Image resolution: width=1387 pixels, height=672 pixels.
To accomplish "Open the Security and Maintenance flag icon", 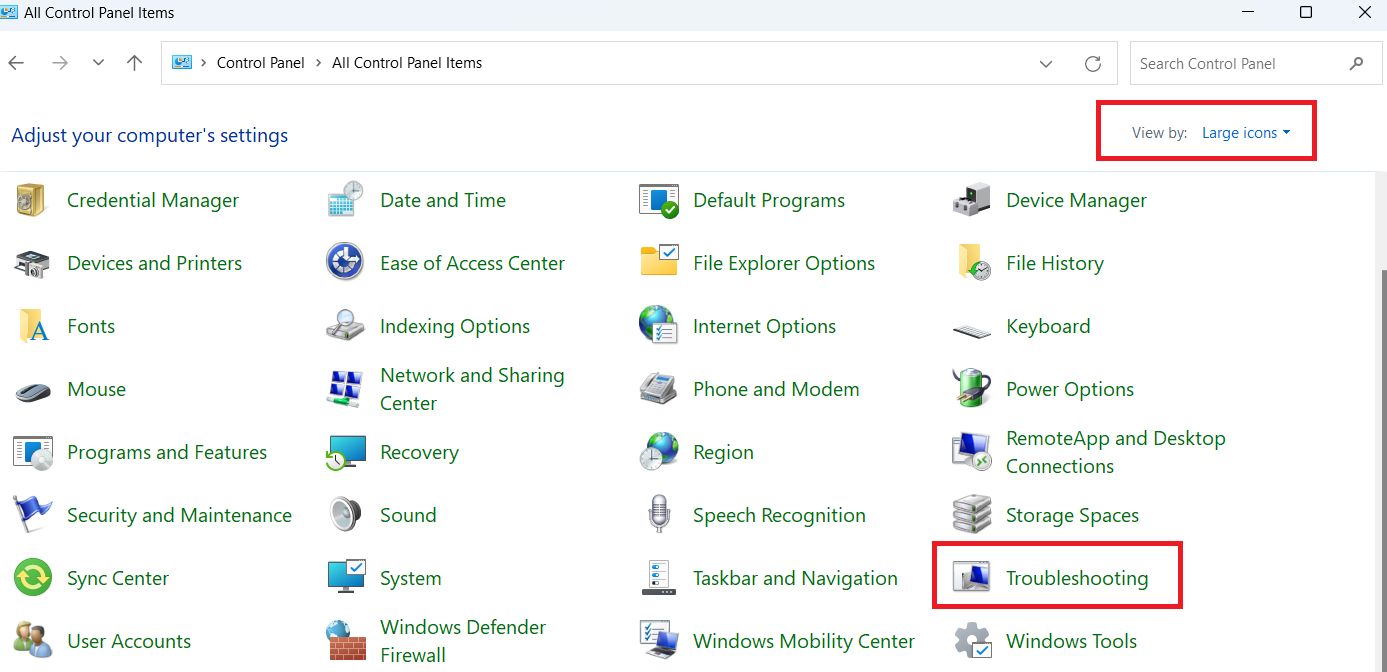I will click(32, 515).
